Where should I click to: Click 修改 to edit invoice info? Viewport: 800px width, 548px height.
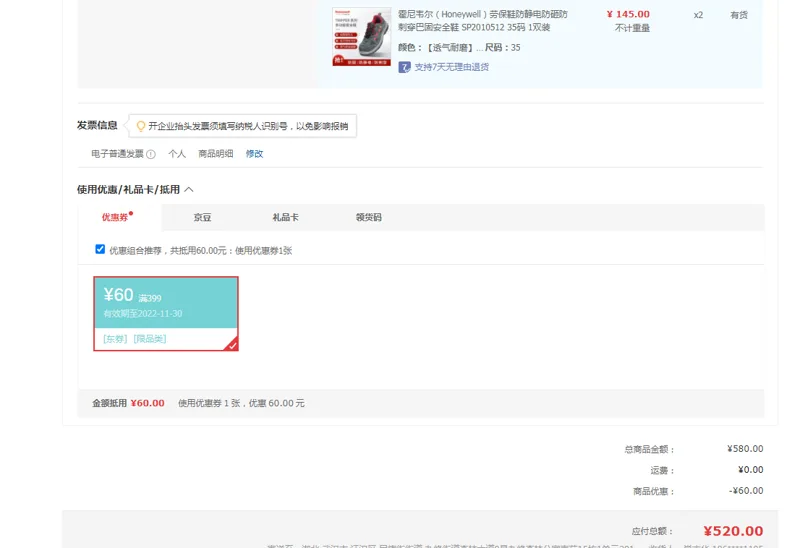point(254,154)
